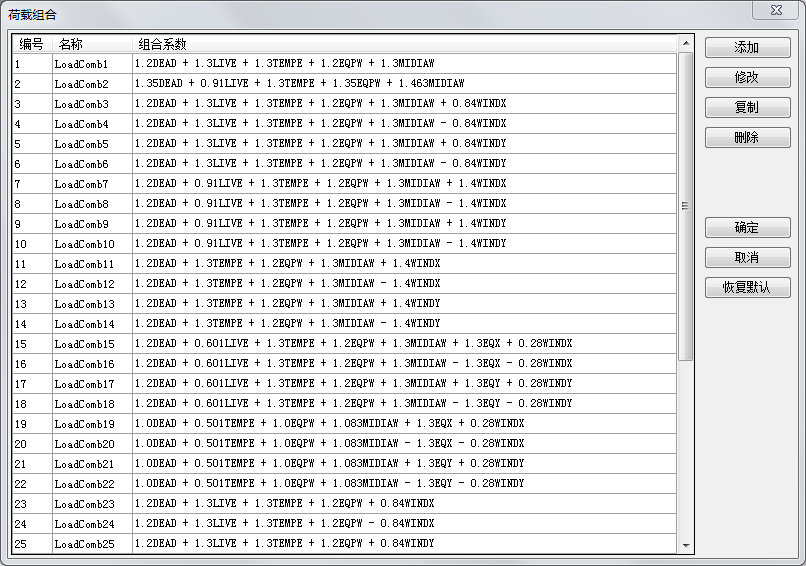
Task: Grab the vertical scrollbar thumb
Action: pos(685,205)
